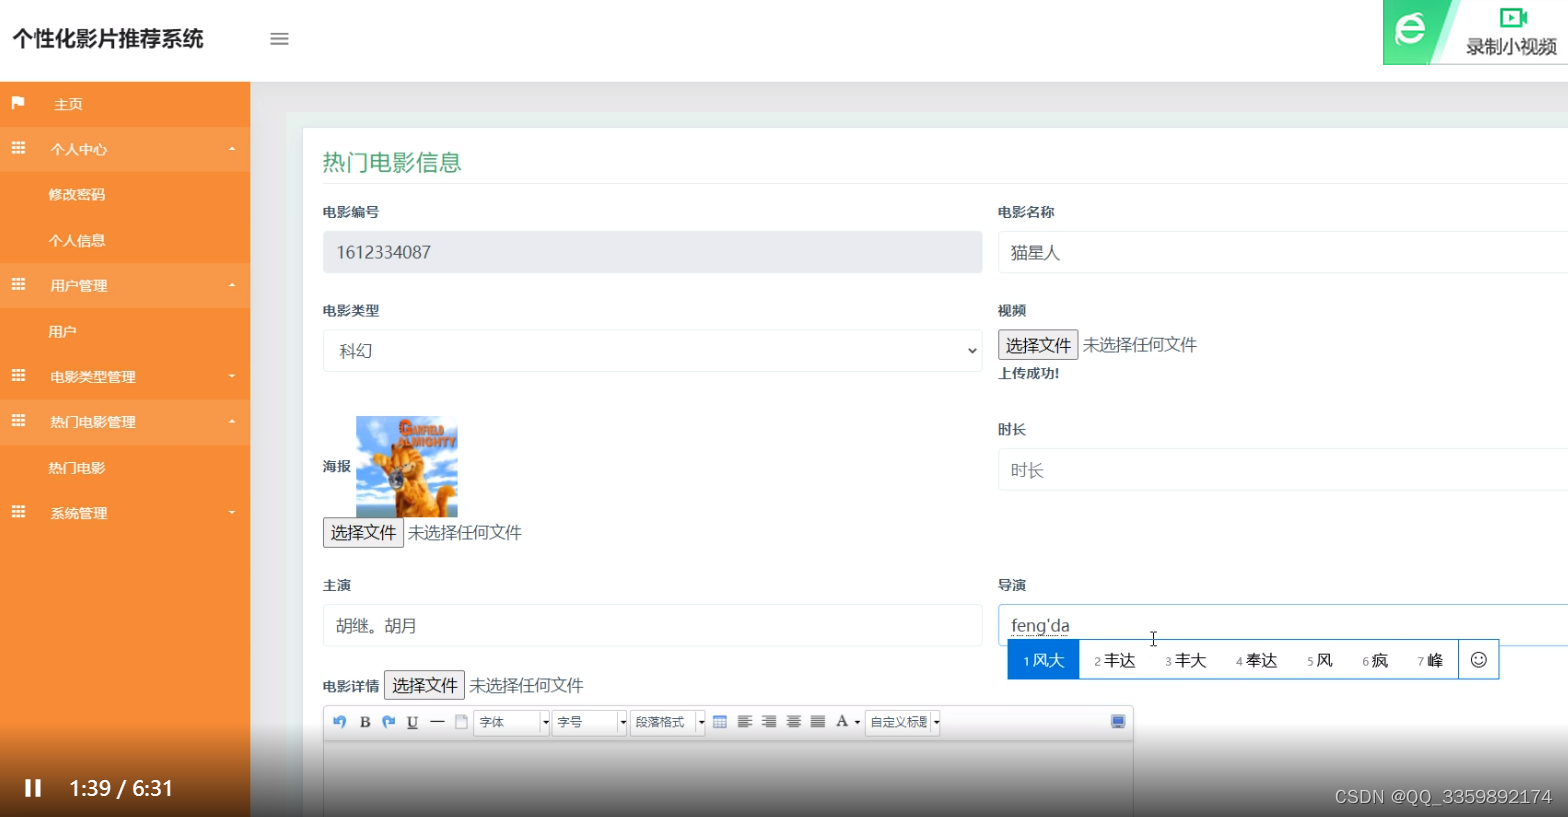Align text left in editor
The height and width of the screenshot is (817, 1568).
click(745, 722)
